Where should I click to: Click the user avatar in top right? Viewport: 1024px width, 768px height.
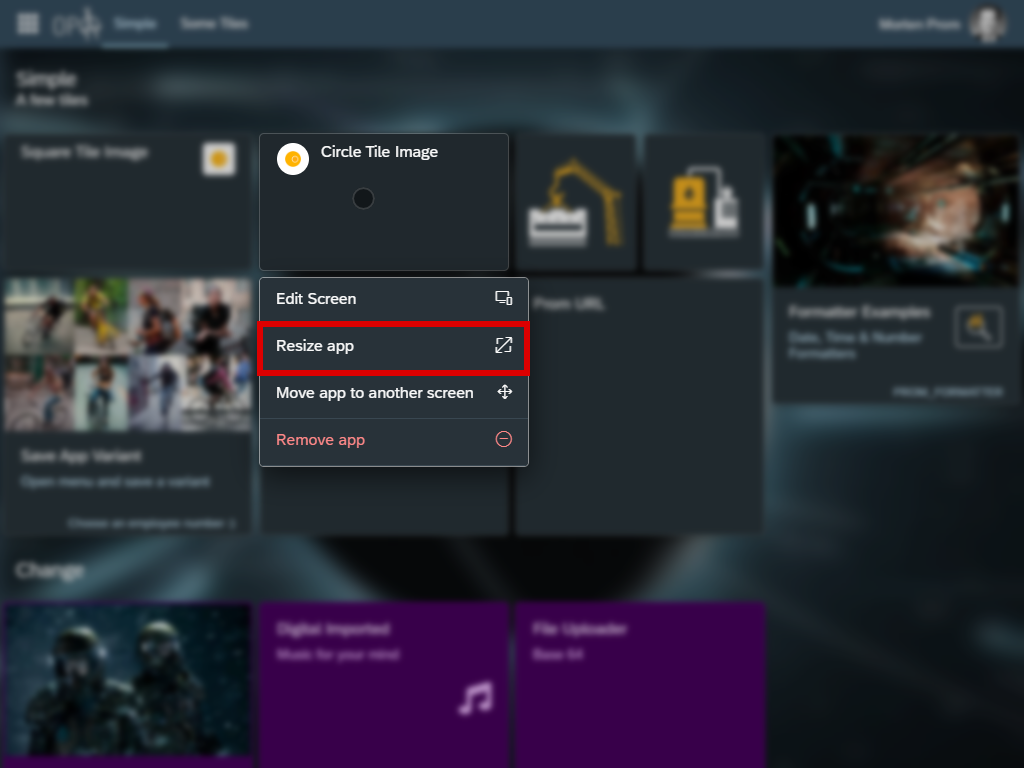pyautogui.click(x=986, y=24)
